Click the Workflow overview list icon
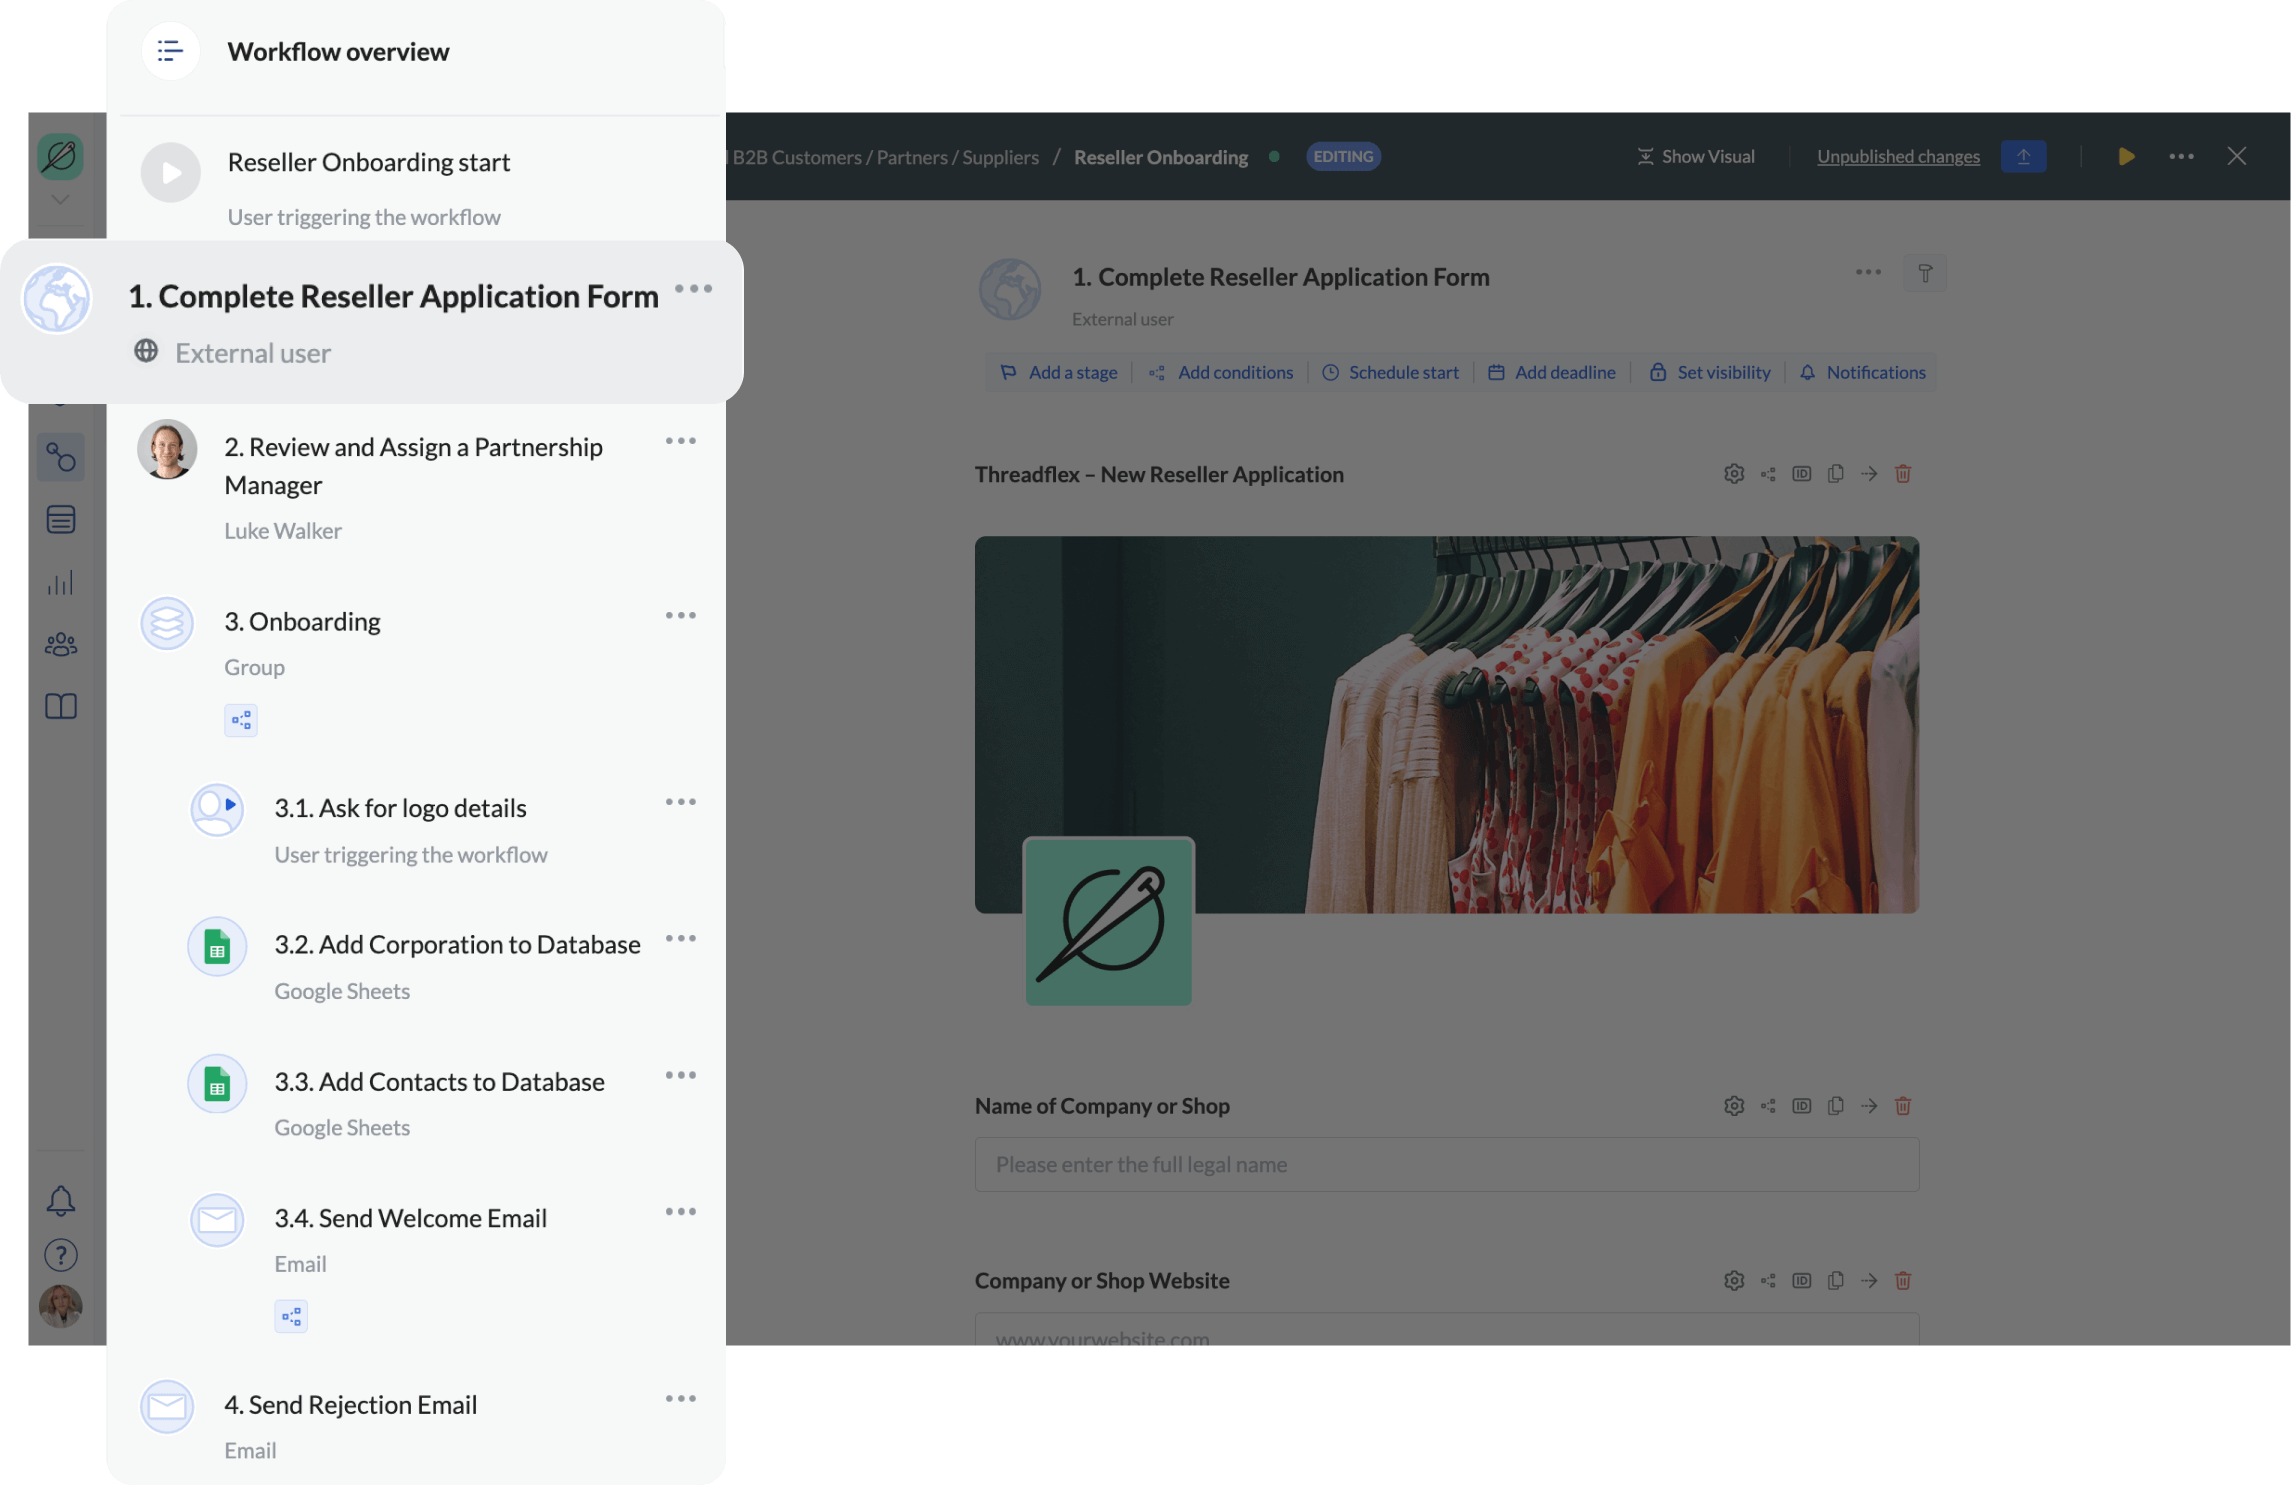The height and width of the screenshot is (1485, 2291). (170, 51)
